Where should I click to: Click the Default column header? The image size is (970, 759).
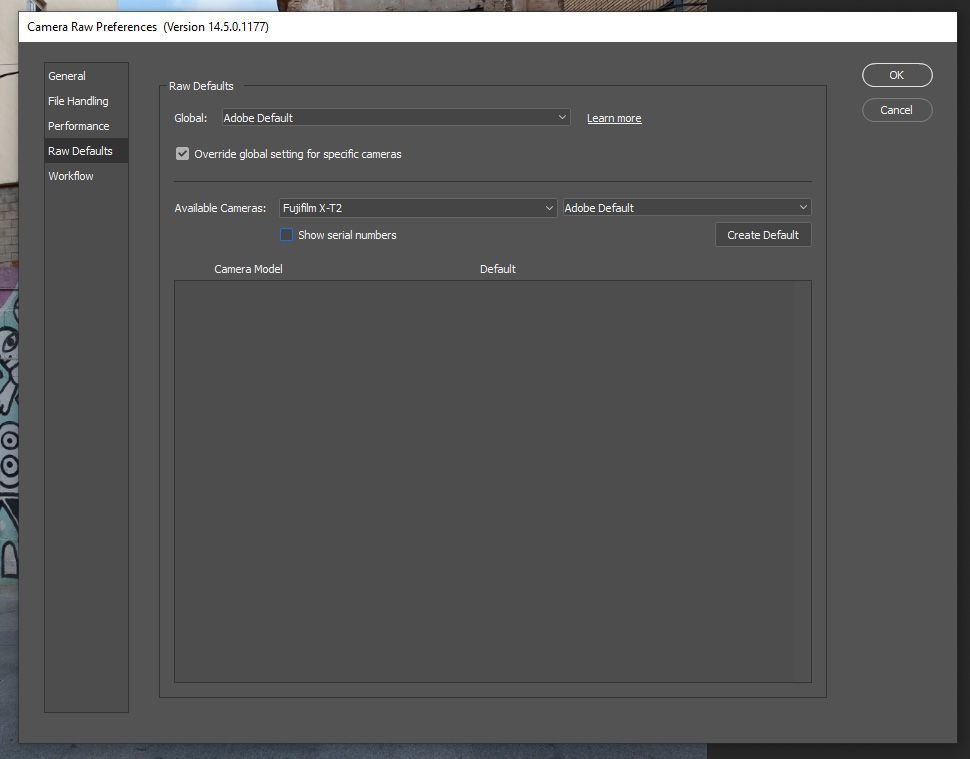(497, 268)
